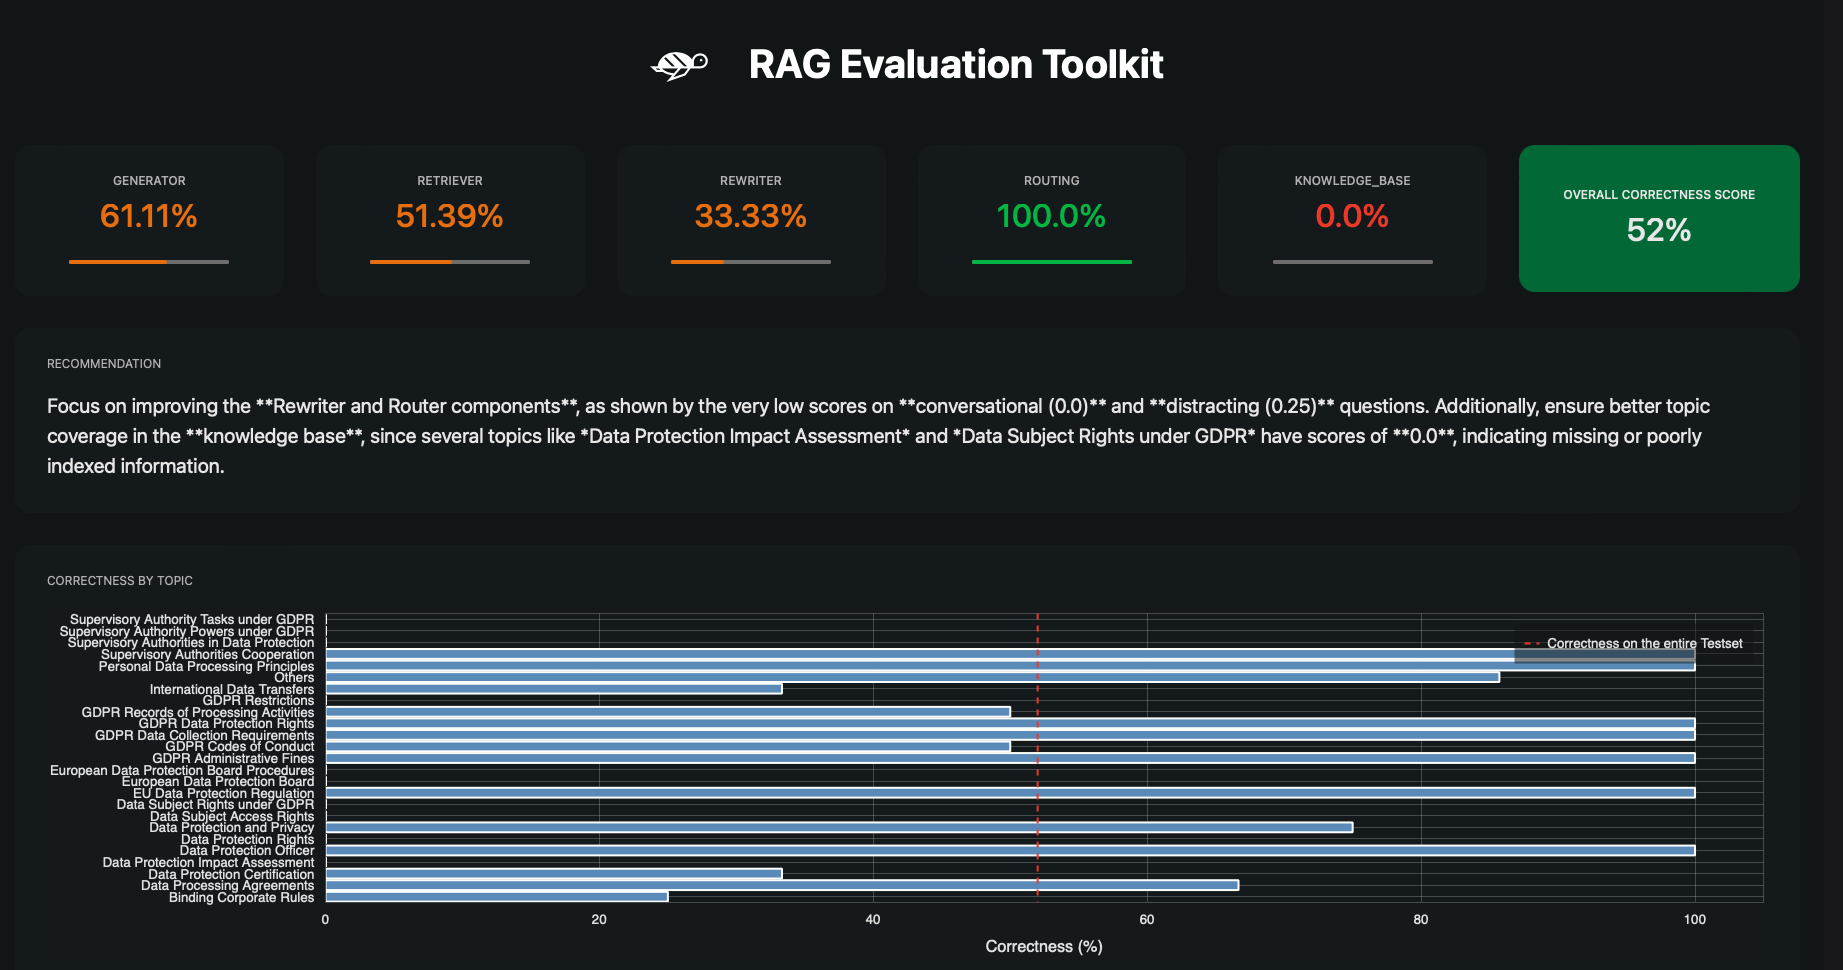Click the Correctness (%) axis title
Image resolution: width=1843 pixels, height=970 pixels.
tap(1043, 946)
